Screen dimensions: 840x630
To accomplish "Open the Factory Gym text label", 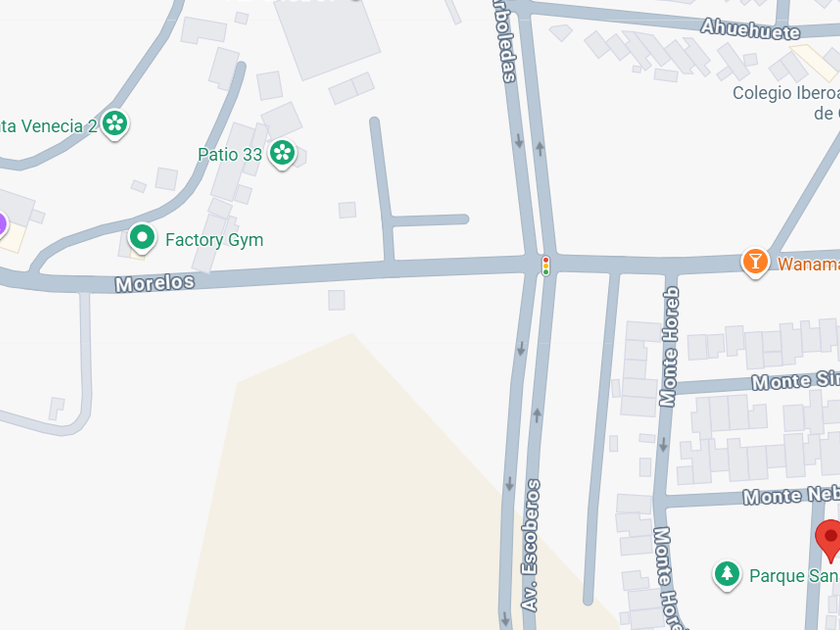I will pyautogui.click(x=214, y=239).
